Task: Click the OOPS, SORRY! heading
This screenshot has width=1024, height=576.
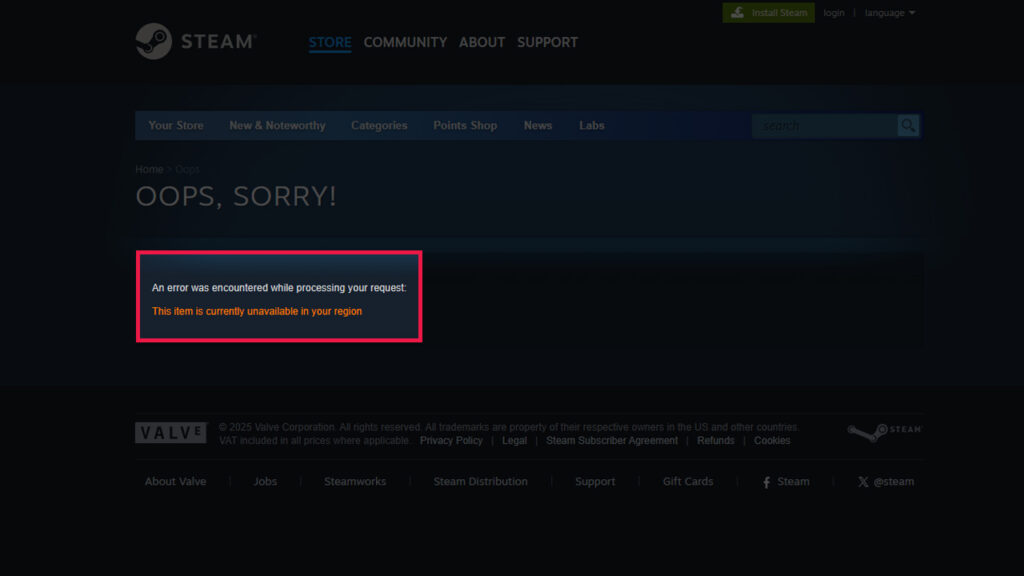Action: tap(236, 196)
